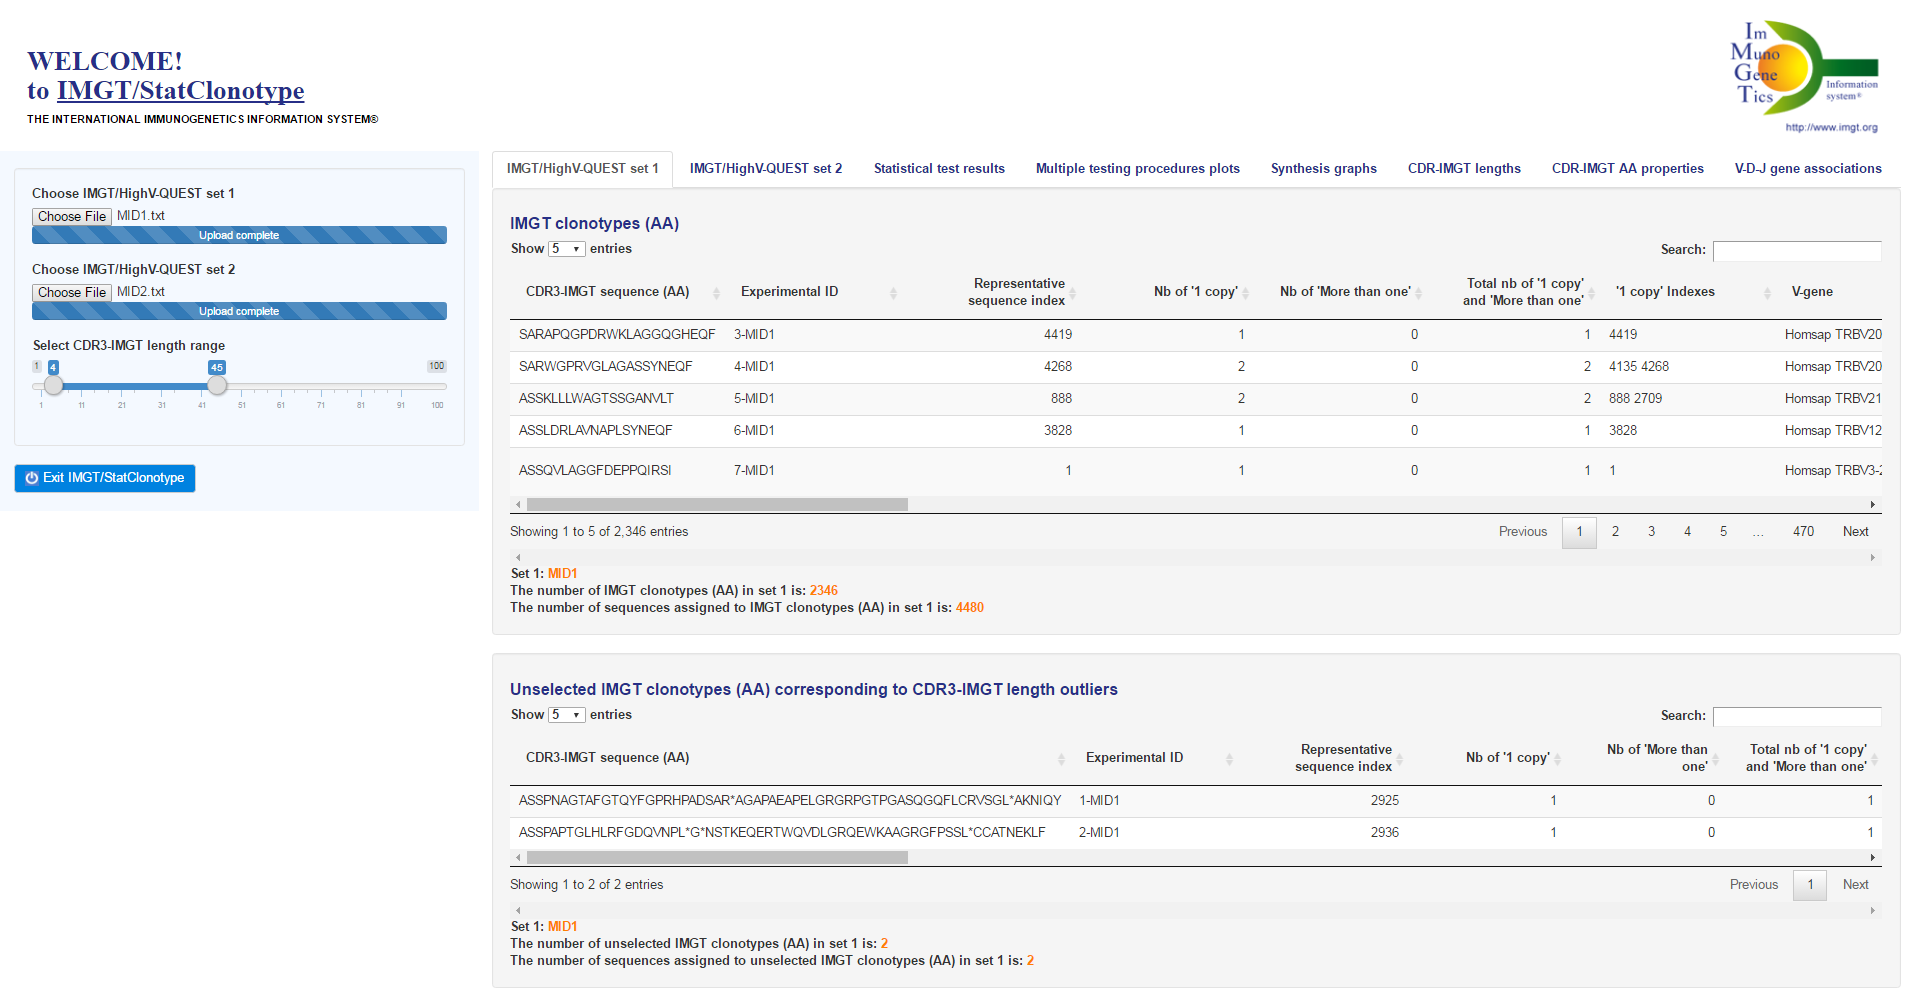Follow the IMGT/StatClonotype title link
The width and height of the screenshot is (1914, 1005).
(x=180, y=91)
